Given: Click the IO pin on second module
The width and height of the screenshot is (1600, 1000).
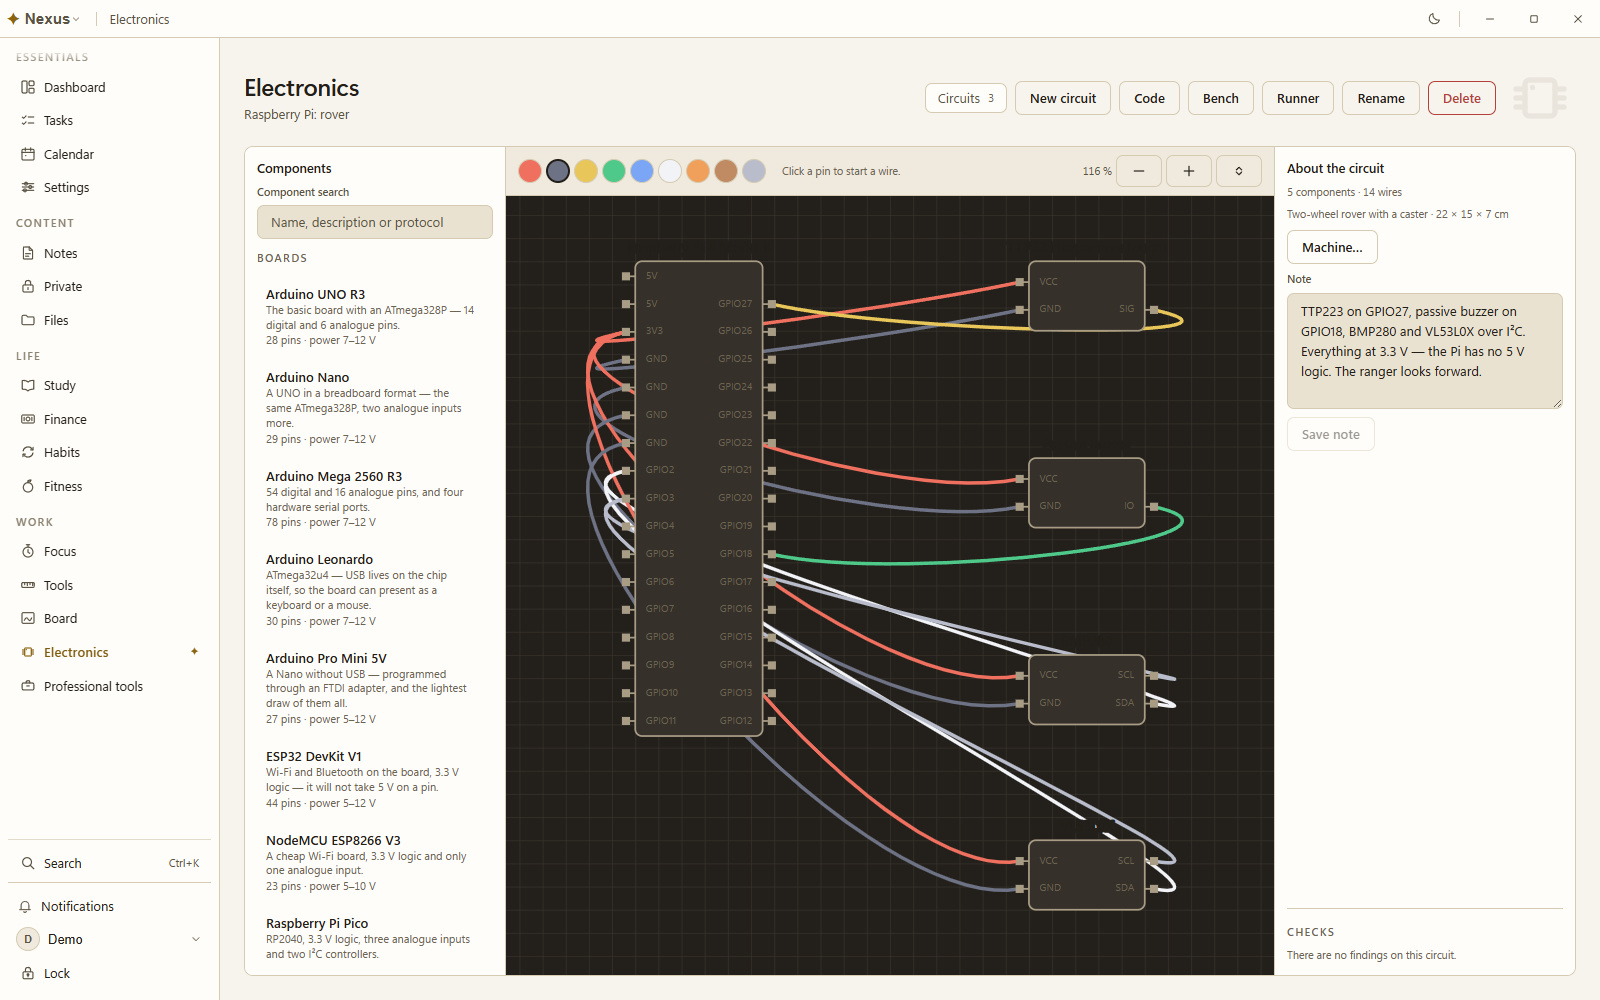Looking at the screenshot, I should coord(1154,506).
